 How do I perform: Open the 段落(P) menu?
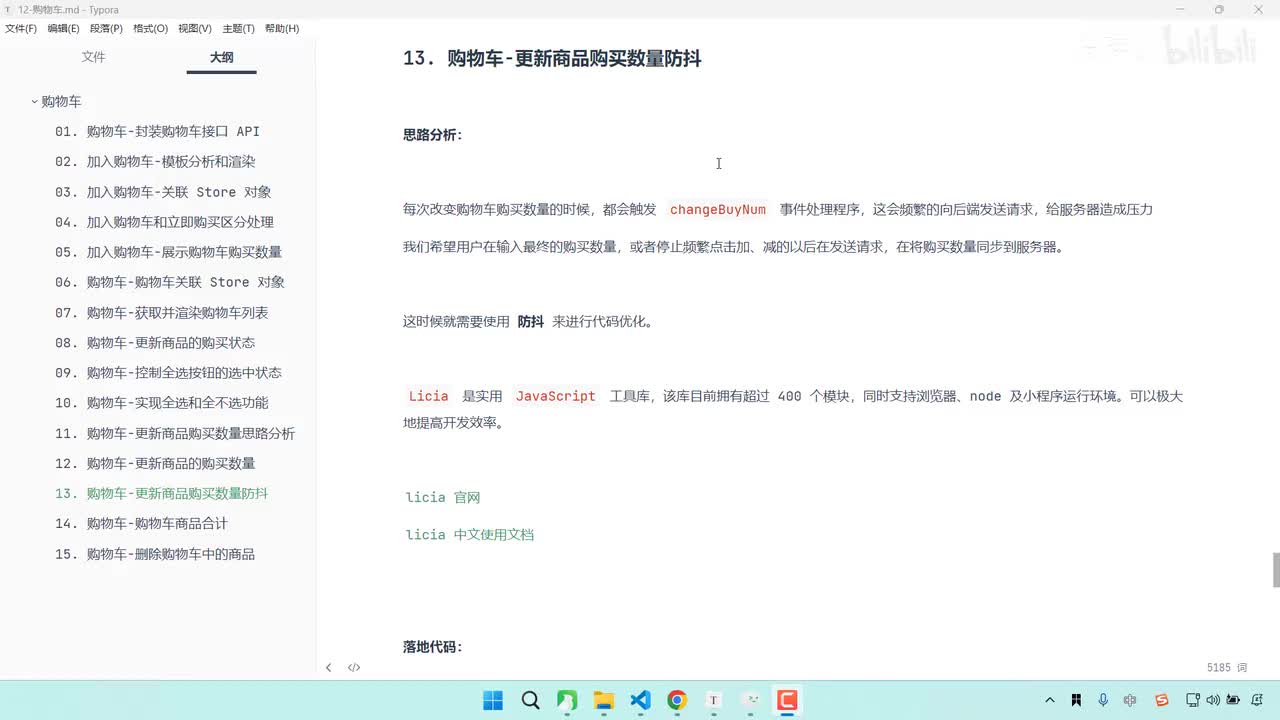[x=106, y=29]
